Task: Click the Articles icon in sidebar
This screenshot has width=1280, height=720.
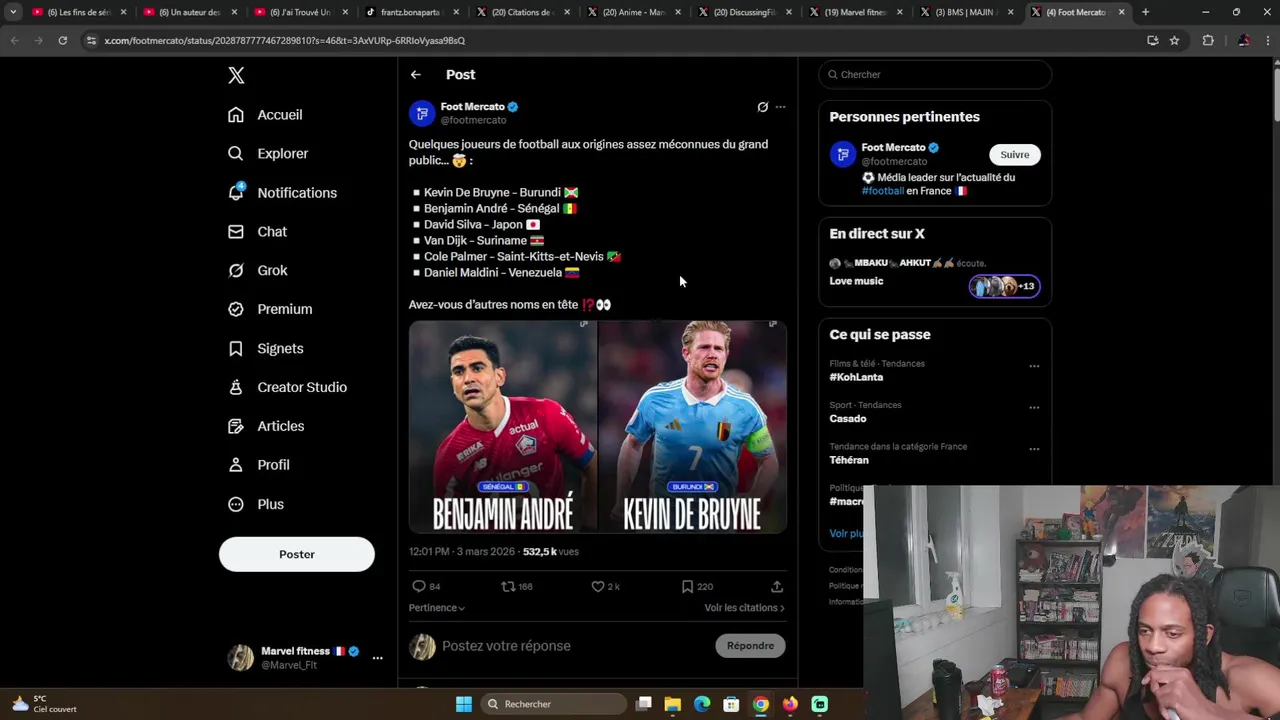Action: [x=236, y=426]
